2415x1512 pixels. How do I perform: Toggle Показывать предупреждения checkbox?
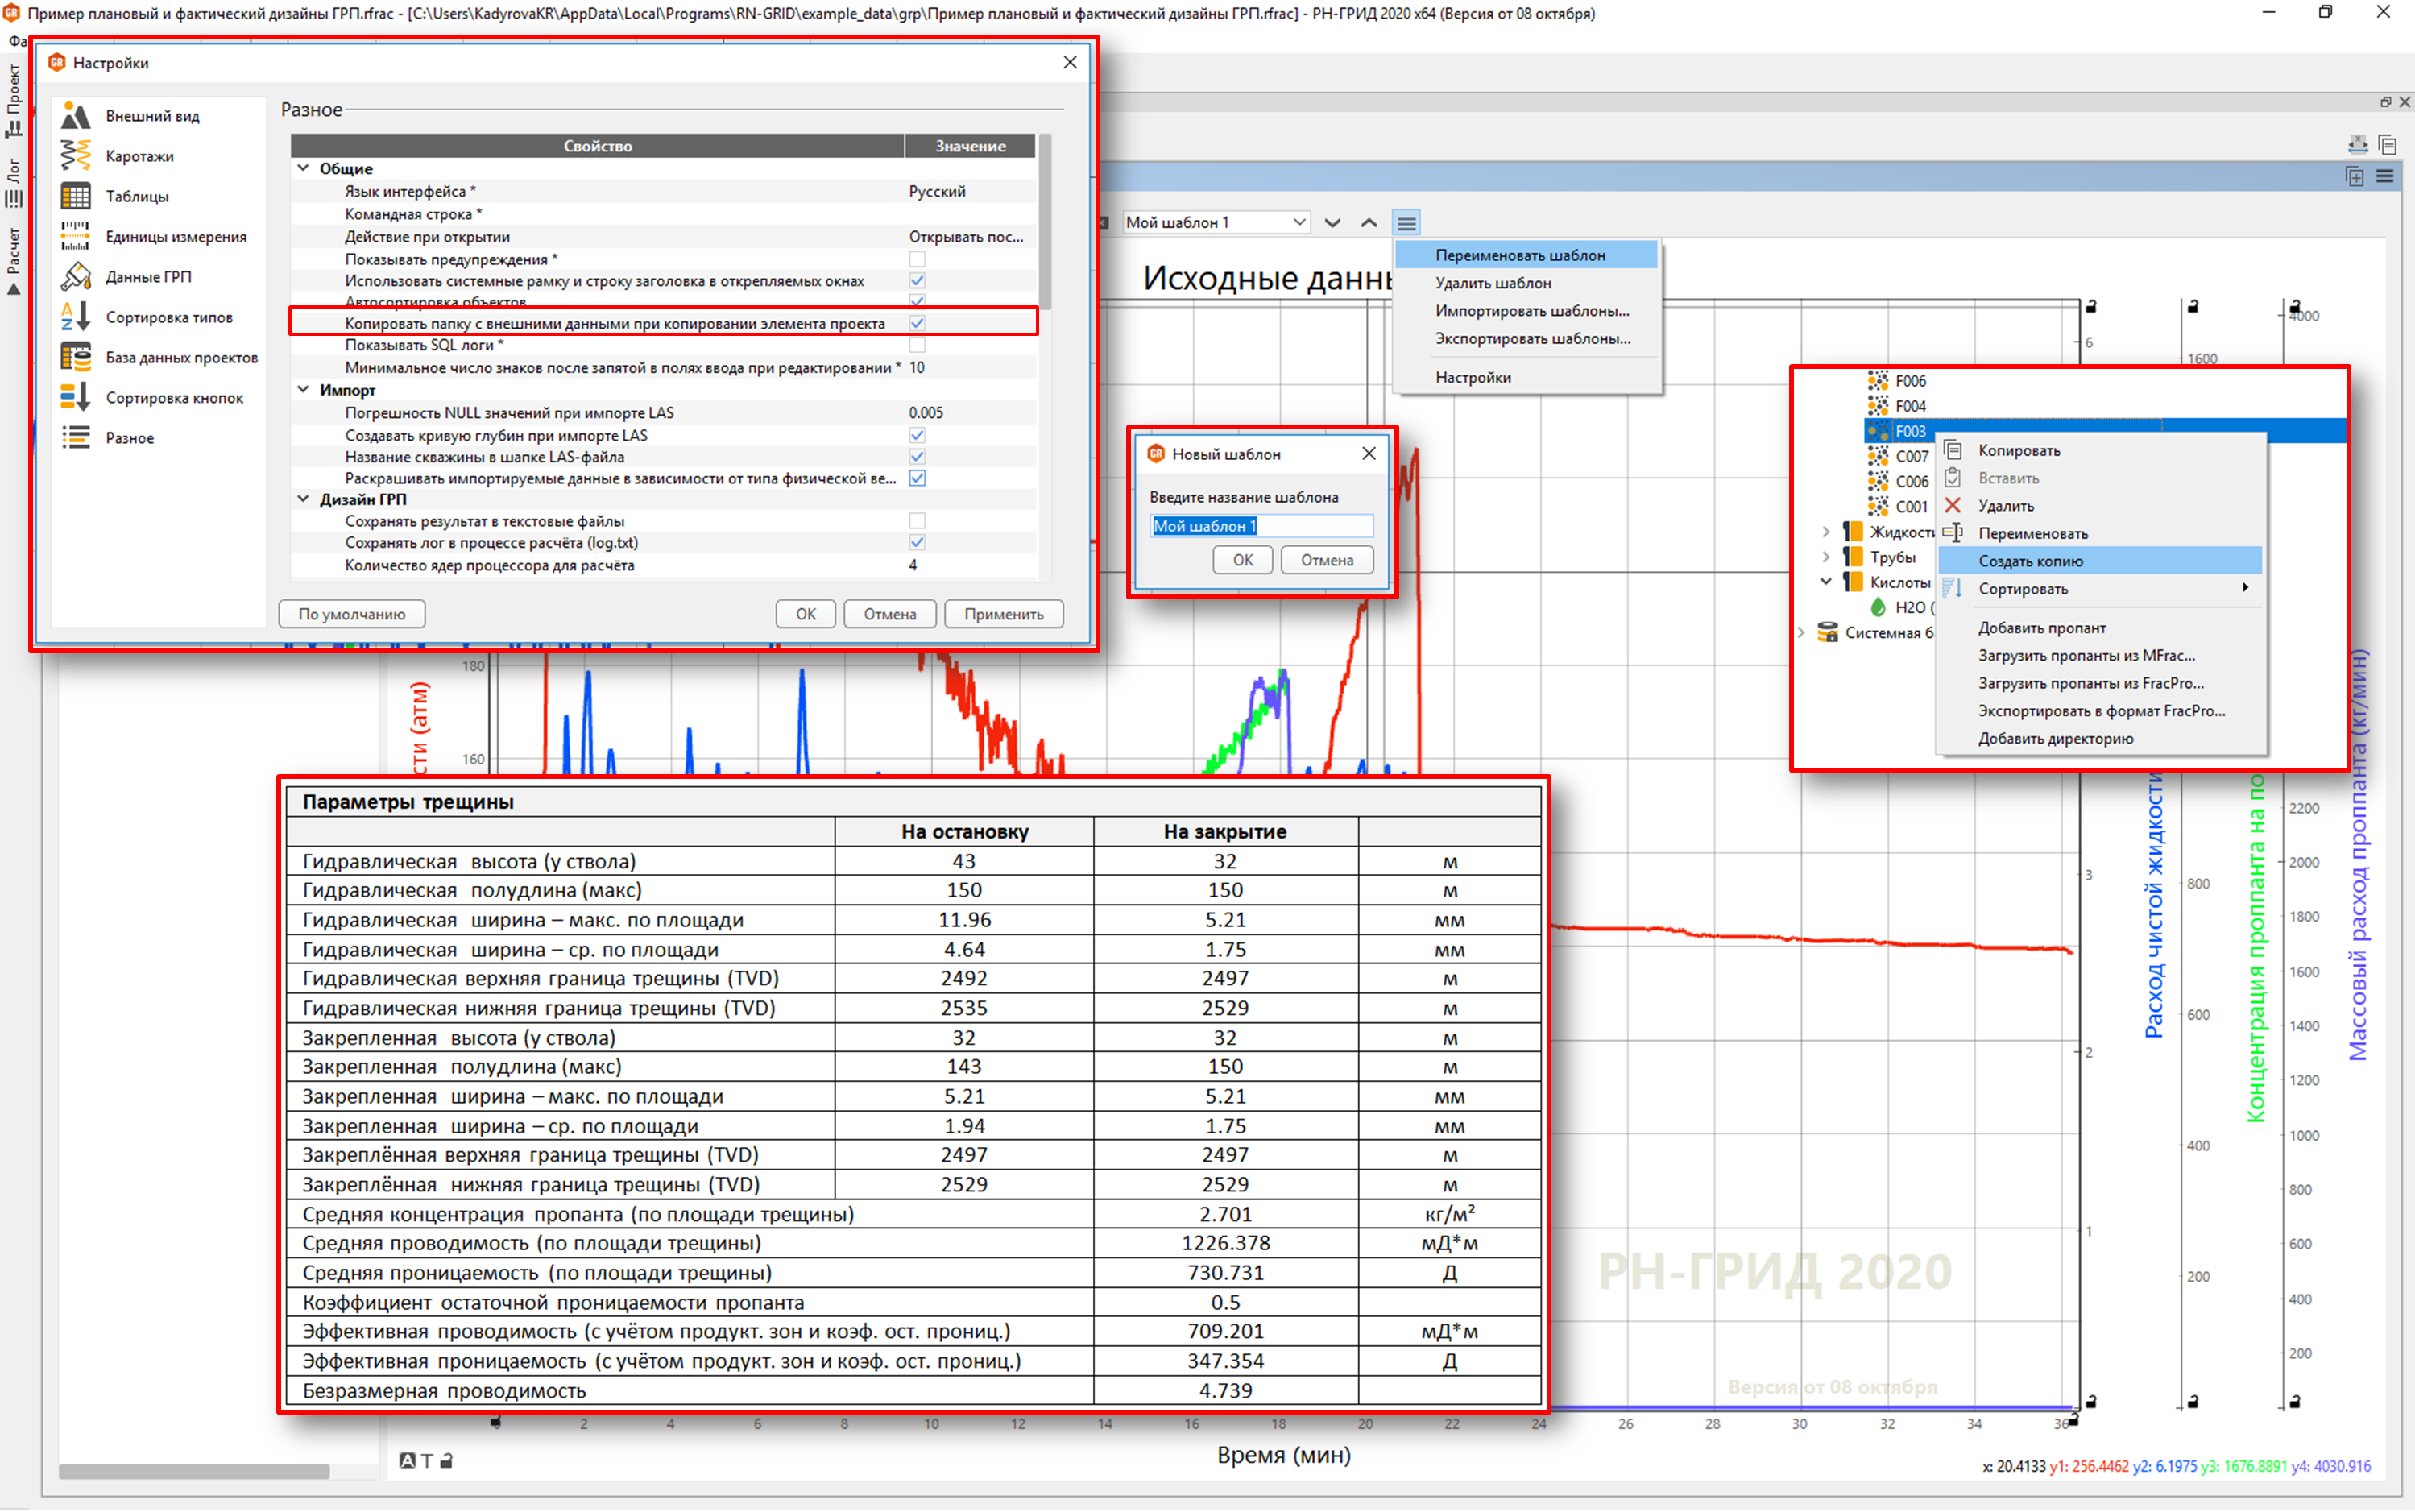pyautogui.click(x=917, y=260)
